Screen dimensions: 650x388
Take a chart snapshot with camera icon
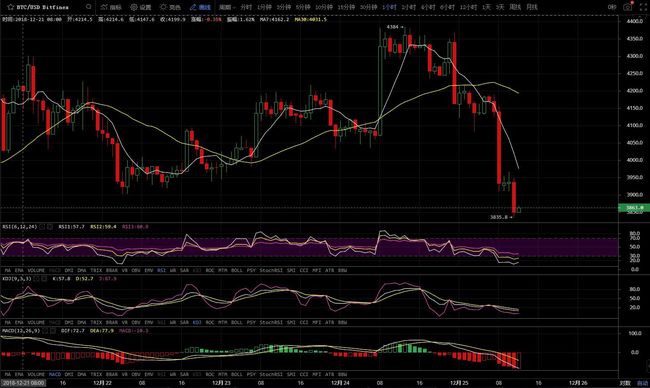627,7
